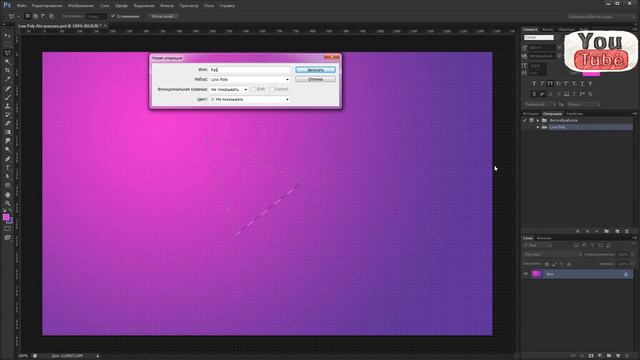Select the Healing Brush tool
Screen dimensions: 640x360
click(x=8, y=89)
